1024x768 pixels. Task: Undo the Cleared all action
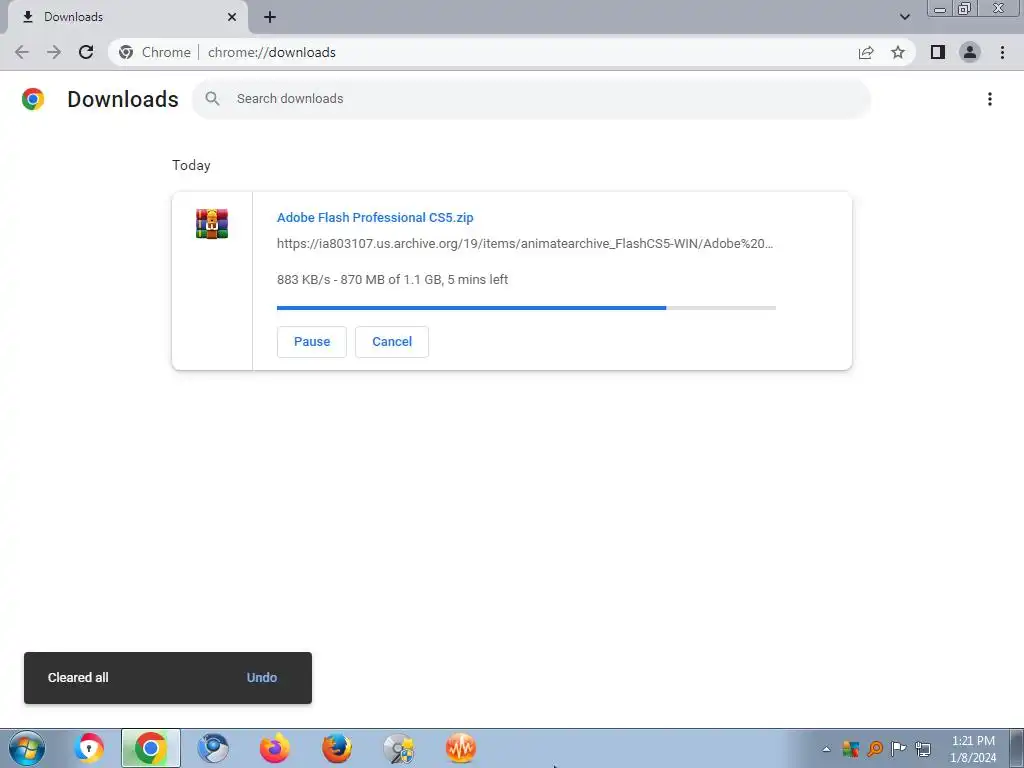[262, 677]
